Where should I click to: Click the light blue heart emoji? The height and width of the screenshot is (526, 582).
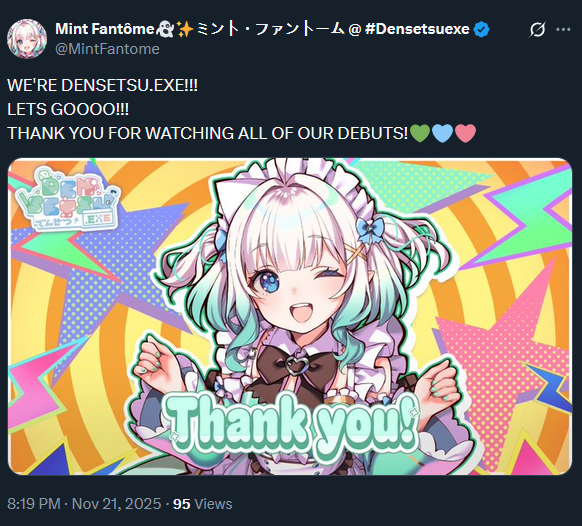pyautogui.click(x=442, y=133)
